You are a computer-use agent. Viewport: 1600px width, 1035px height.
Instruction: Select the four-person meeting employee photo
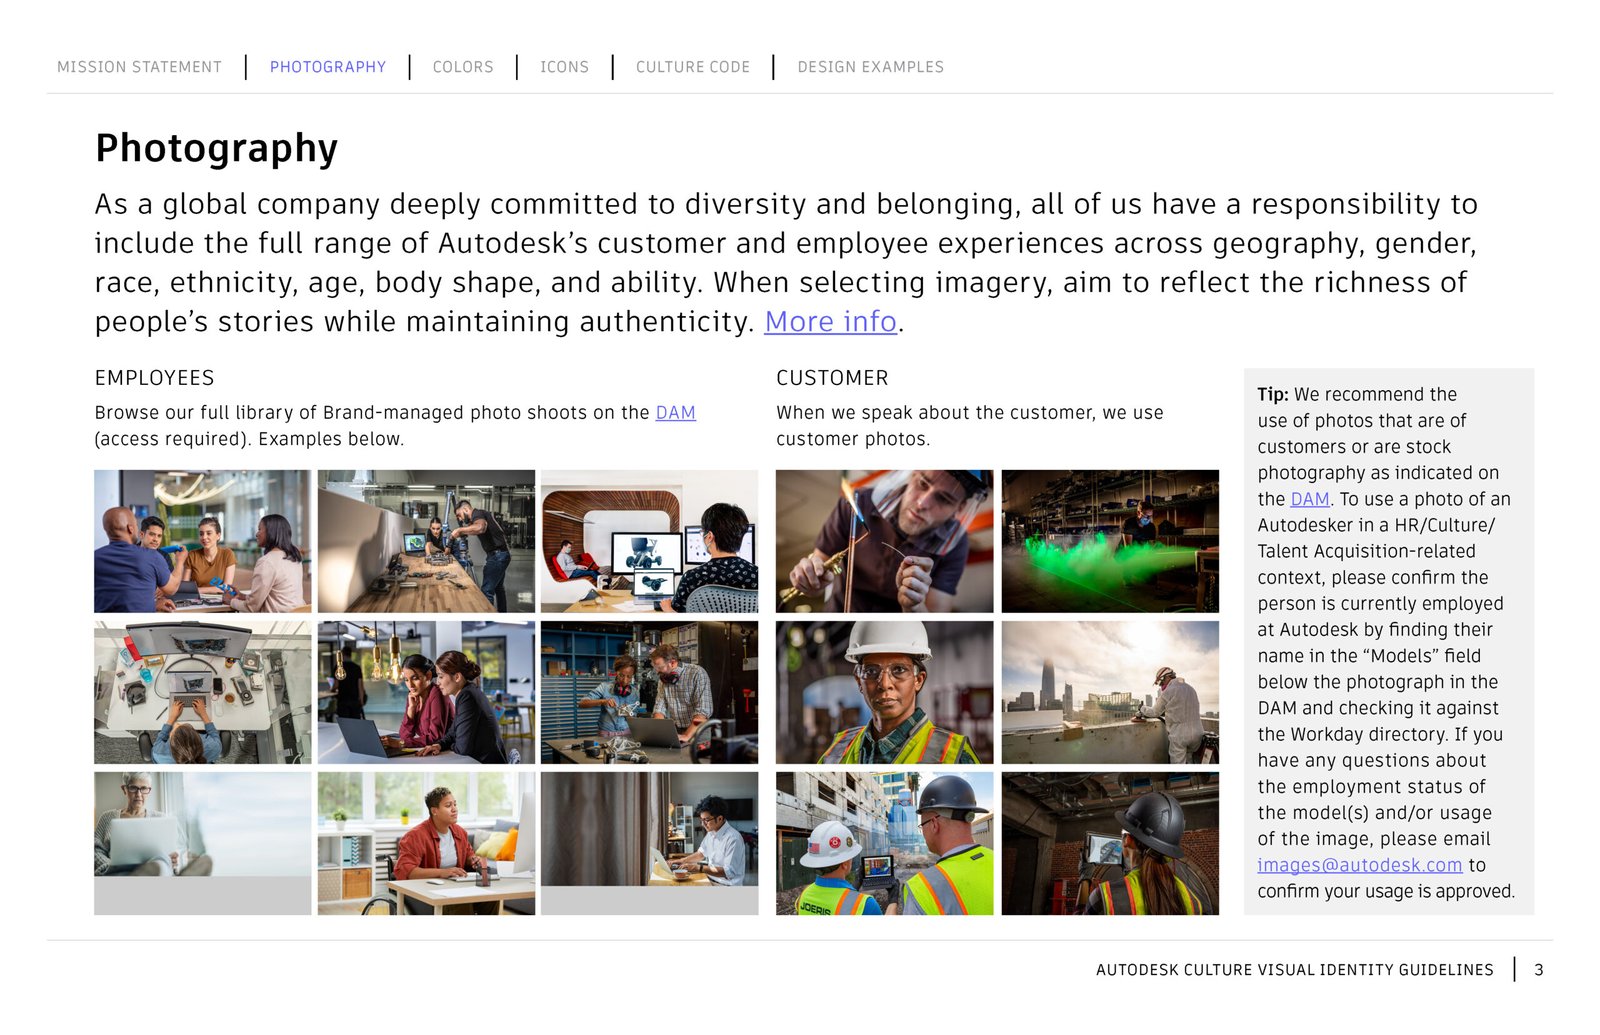(x=202, y=541)
